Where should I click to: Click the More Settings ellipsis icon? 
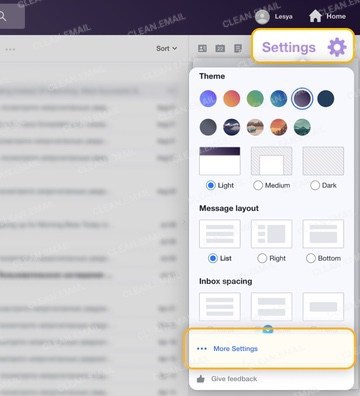[202, 349]
